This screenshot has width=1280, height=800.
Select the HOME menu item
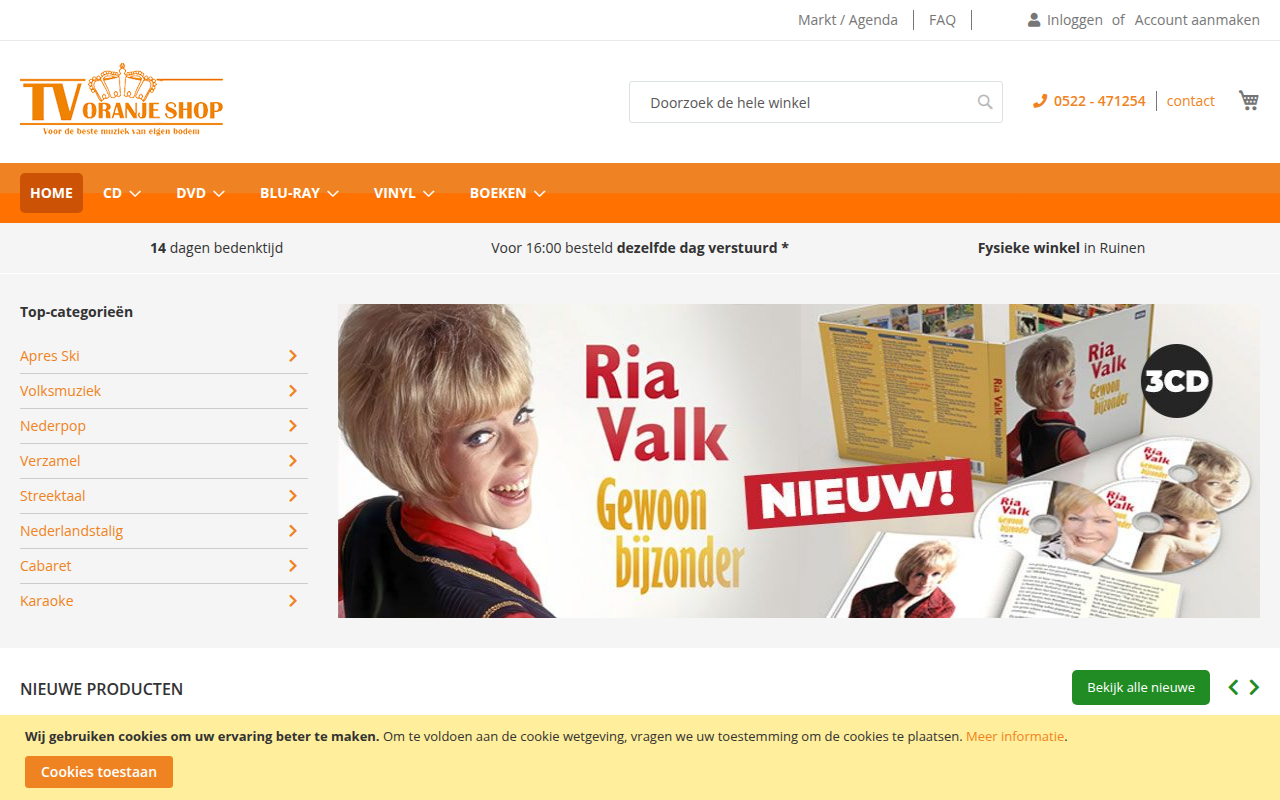[x=51, y=193]
